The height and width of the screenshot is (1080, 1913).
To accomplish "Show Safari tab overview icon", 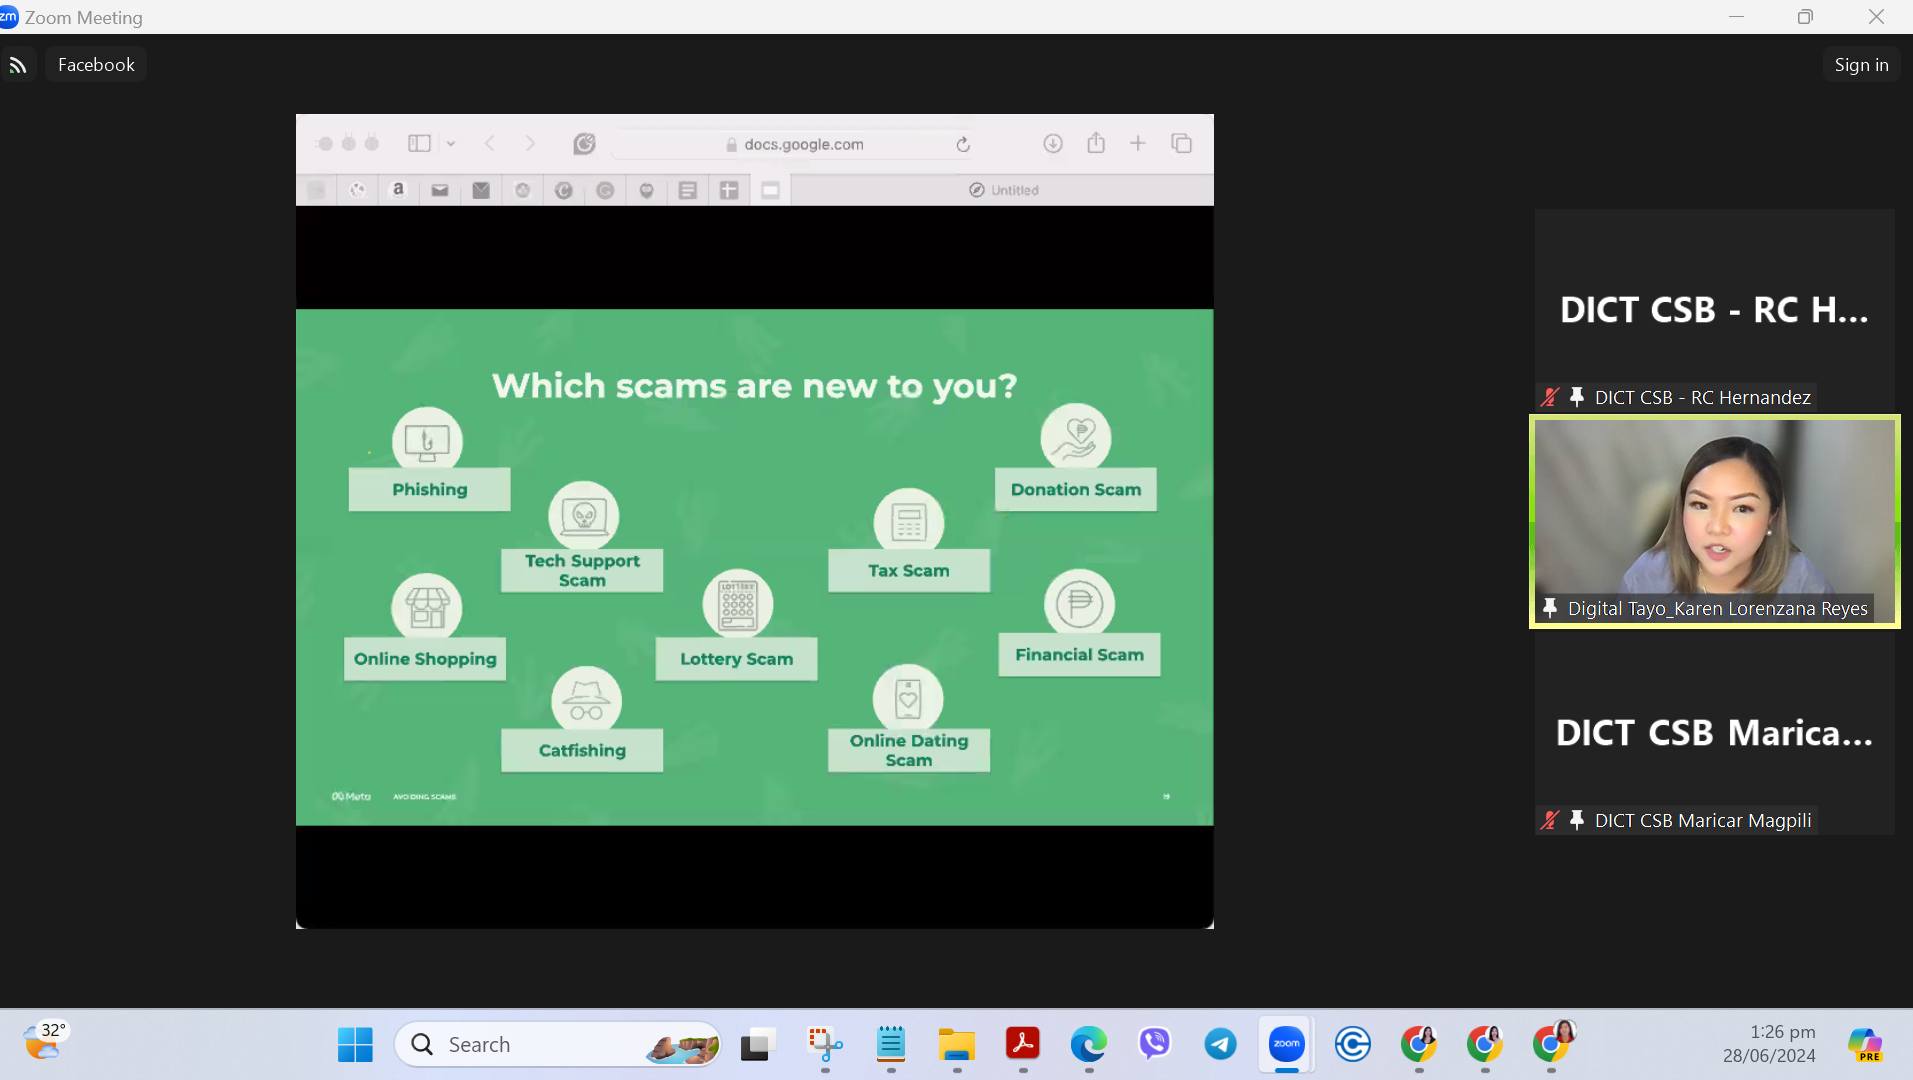I will [1181, 144].
